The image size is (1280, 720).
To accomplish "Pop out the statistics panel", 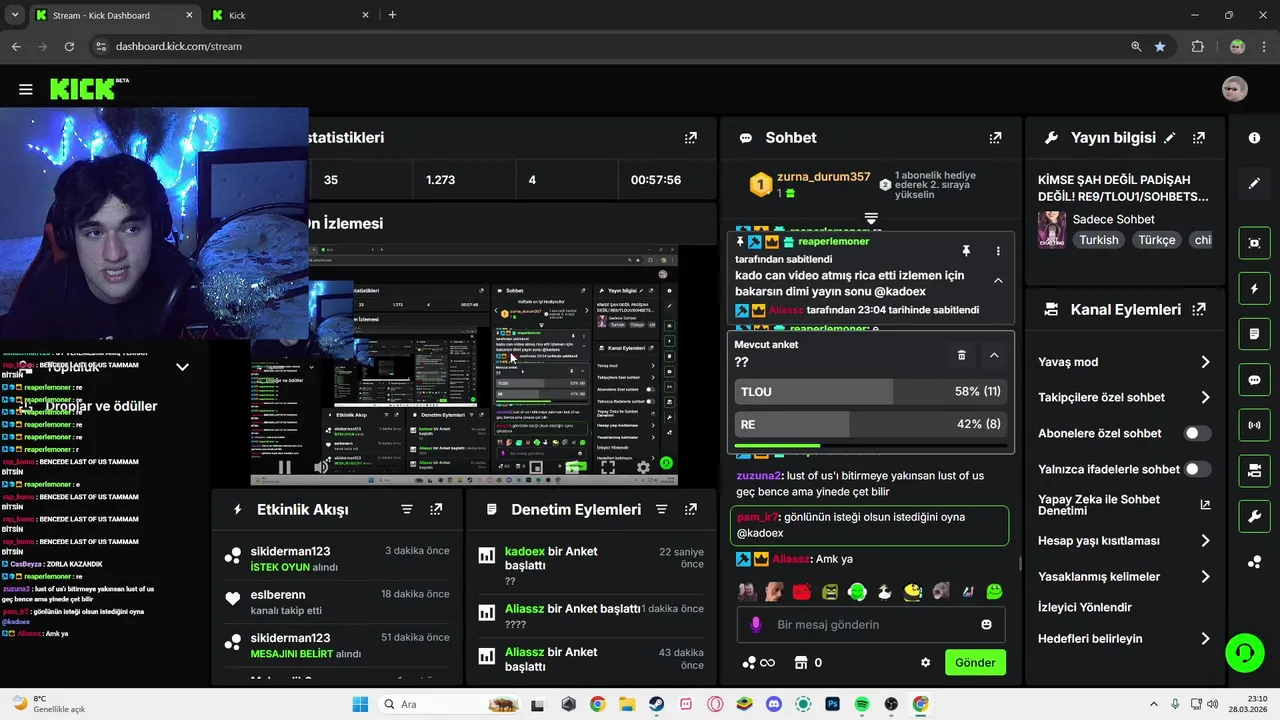I will coord(691,138).
